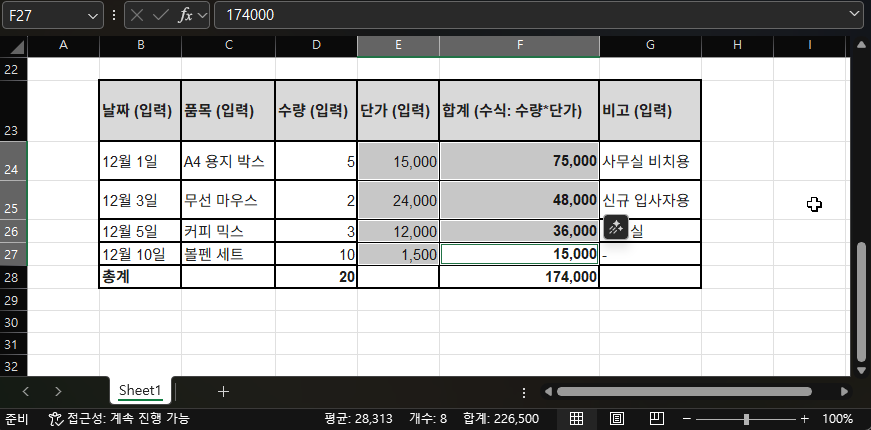Click the header cell 합계 (수식: 수량*단가)
This screenshot has width=871, height=430.
(x=519, y=111)
